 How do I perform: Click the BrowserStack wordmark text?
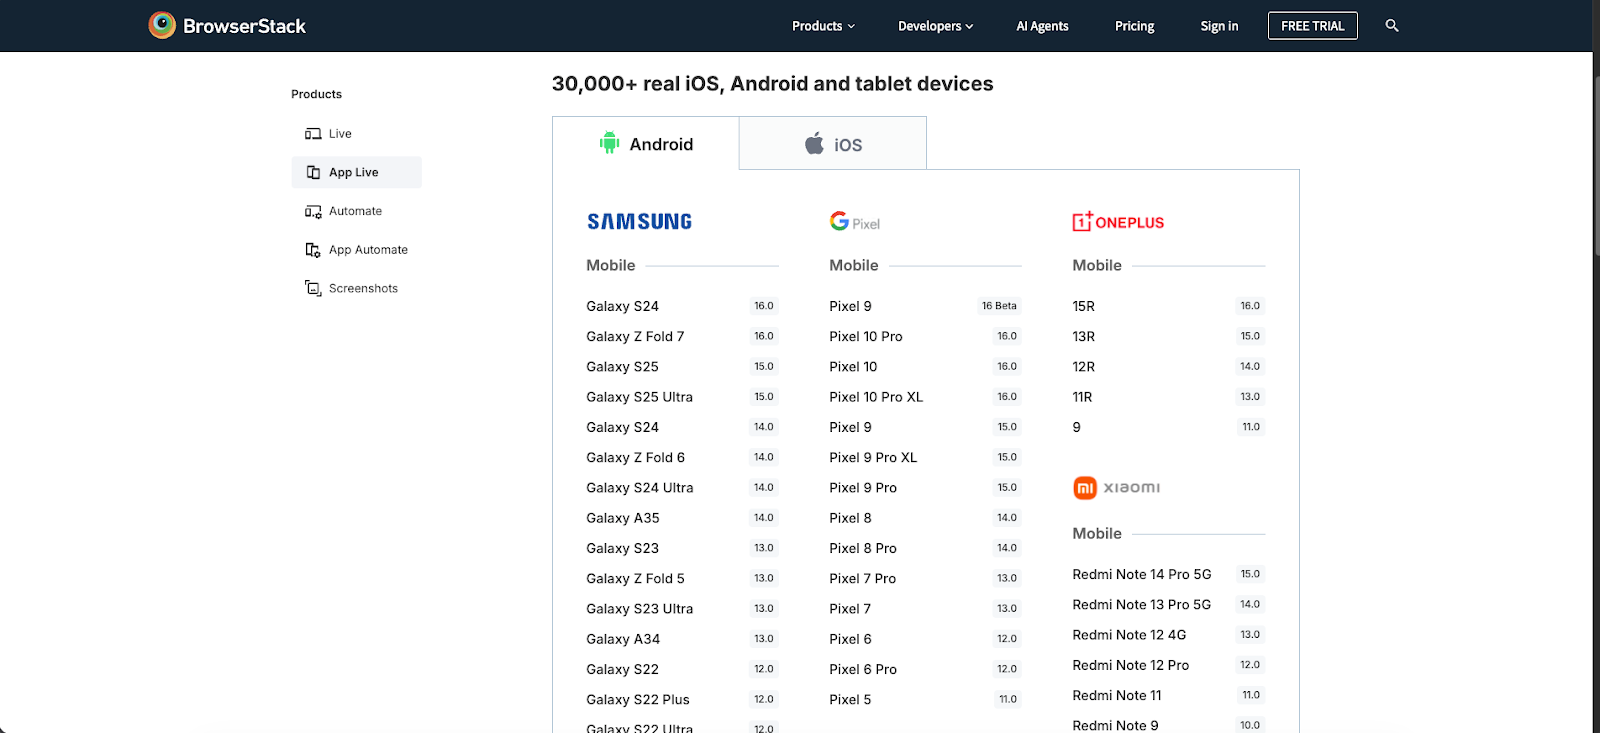pyautogui.click(x=244, y=26)
